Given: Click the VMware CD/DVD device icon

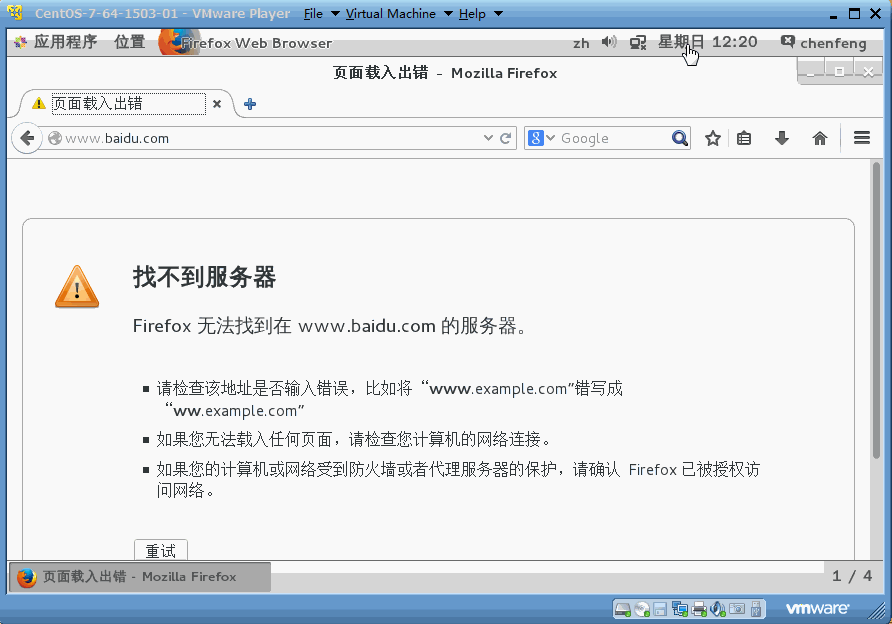Looking at the screenshot, I should tap(642, 610).
